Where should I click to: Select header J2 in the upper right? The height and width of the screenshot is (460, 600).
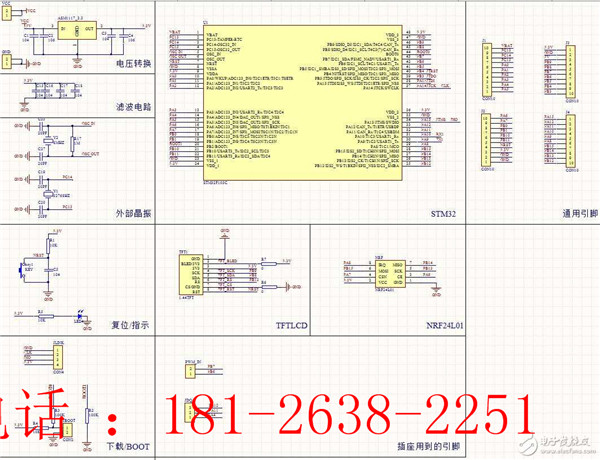570,72
